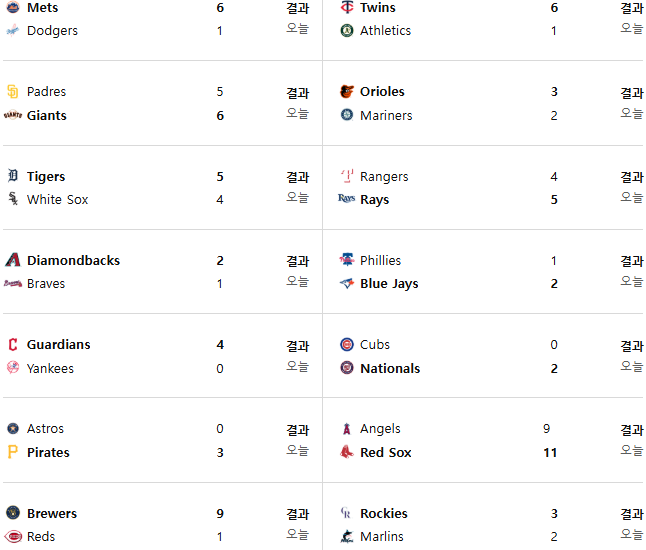This screenshot has height=550, width=646.
Task: Click the Guardians C logo
Action: pos(13,344)
